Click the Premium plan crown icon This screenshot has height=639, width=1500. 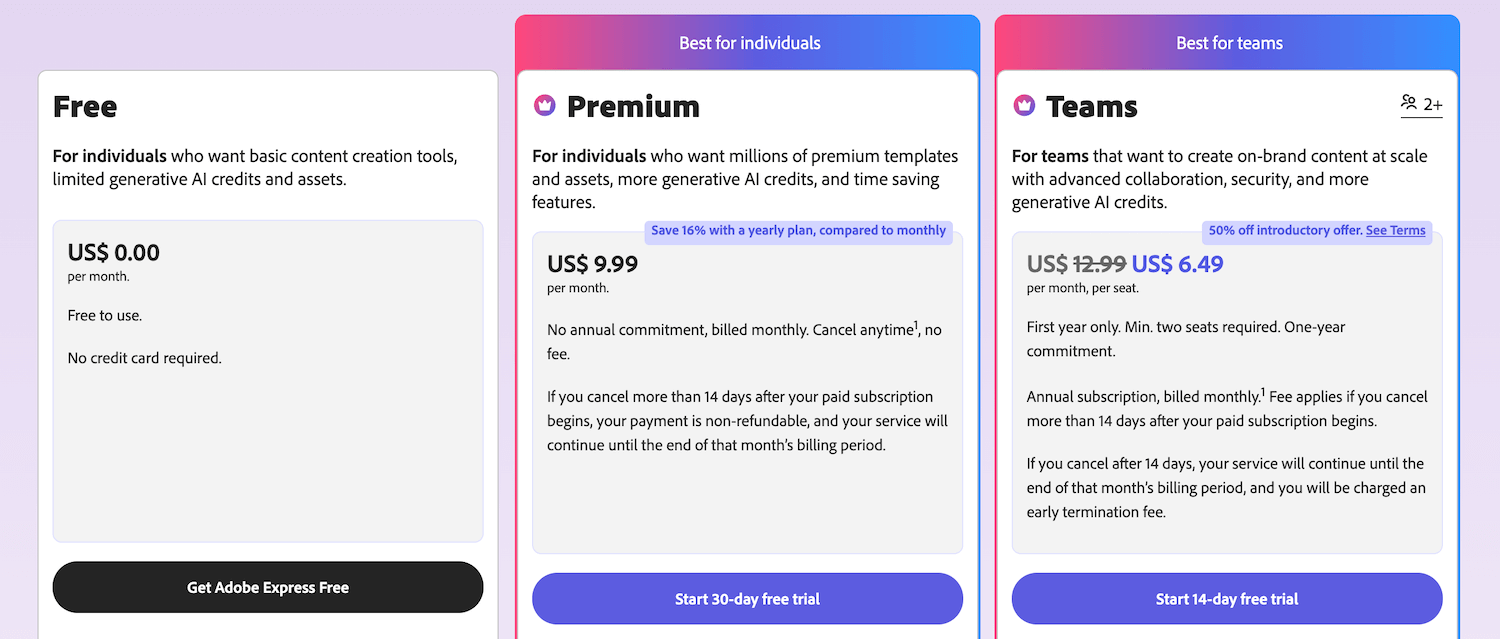coord(545,104)
